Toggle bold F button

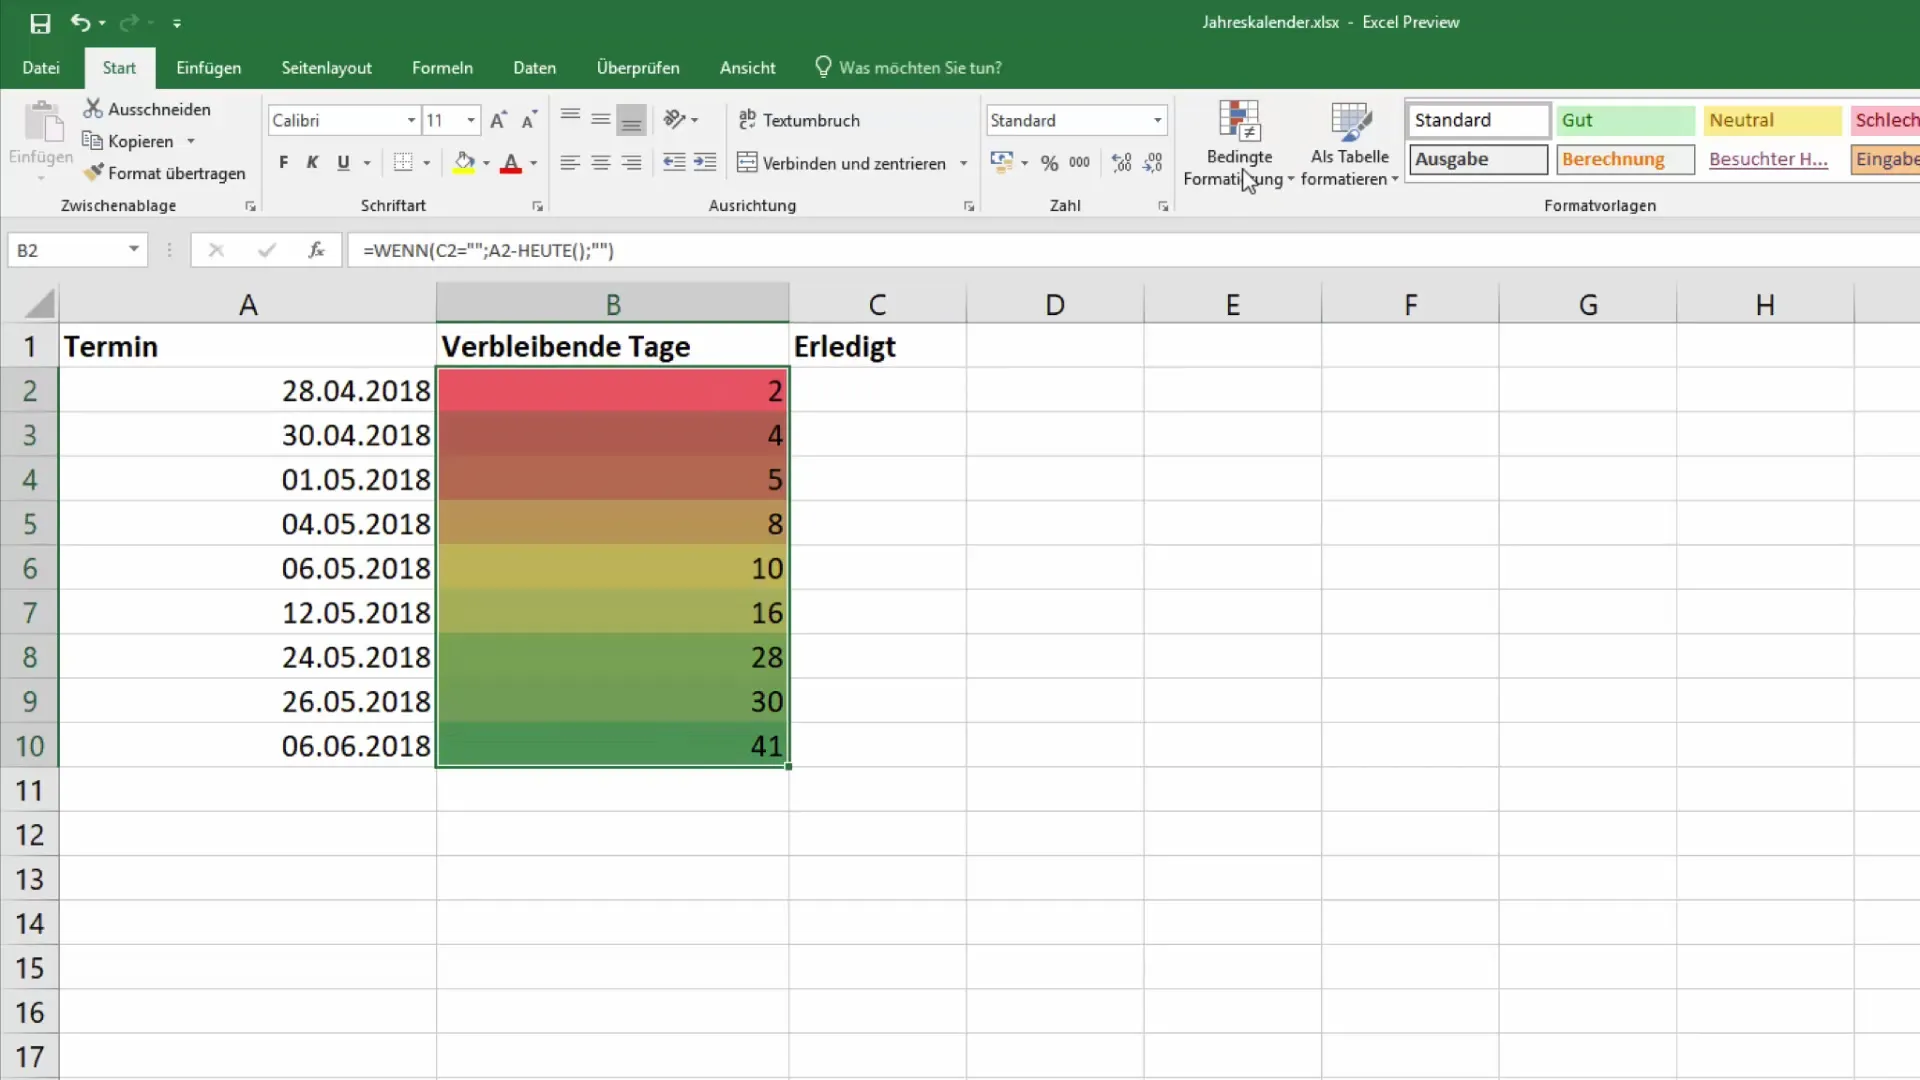[284, 163]
